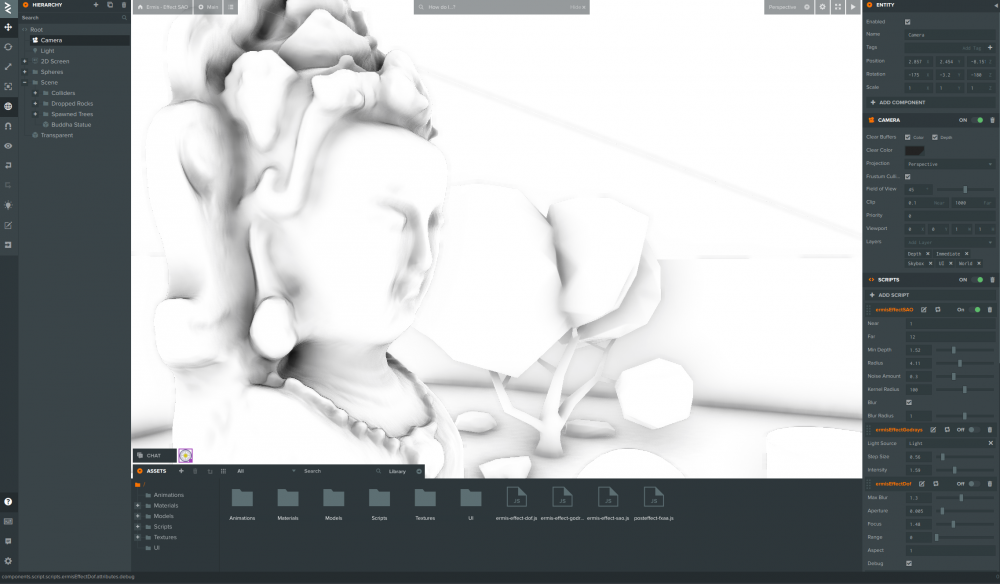Viewport: 1000px width, 584px height.
Task: Select the Scale gizmo tool
Action: [8, 66]
